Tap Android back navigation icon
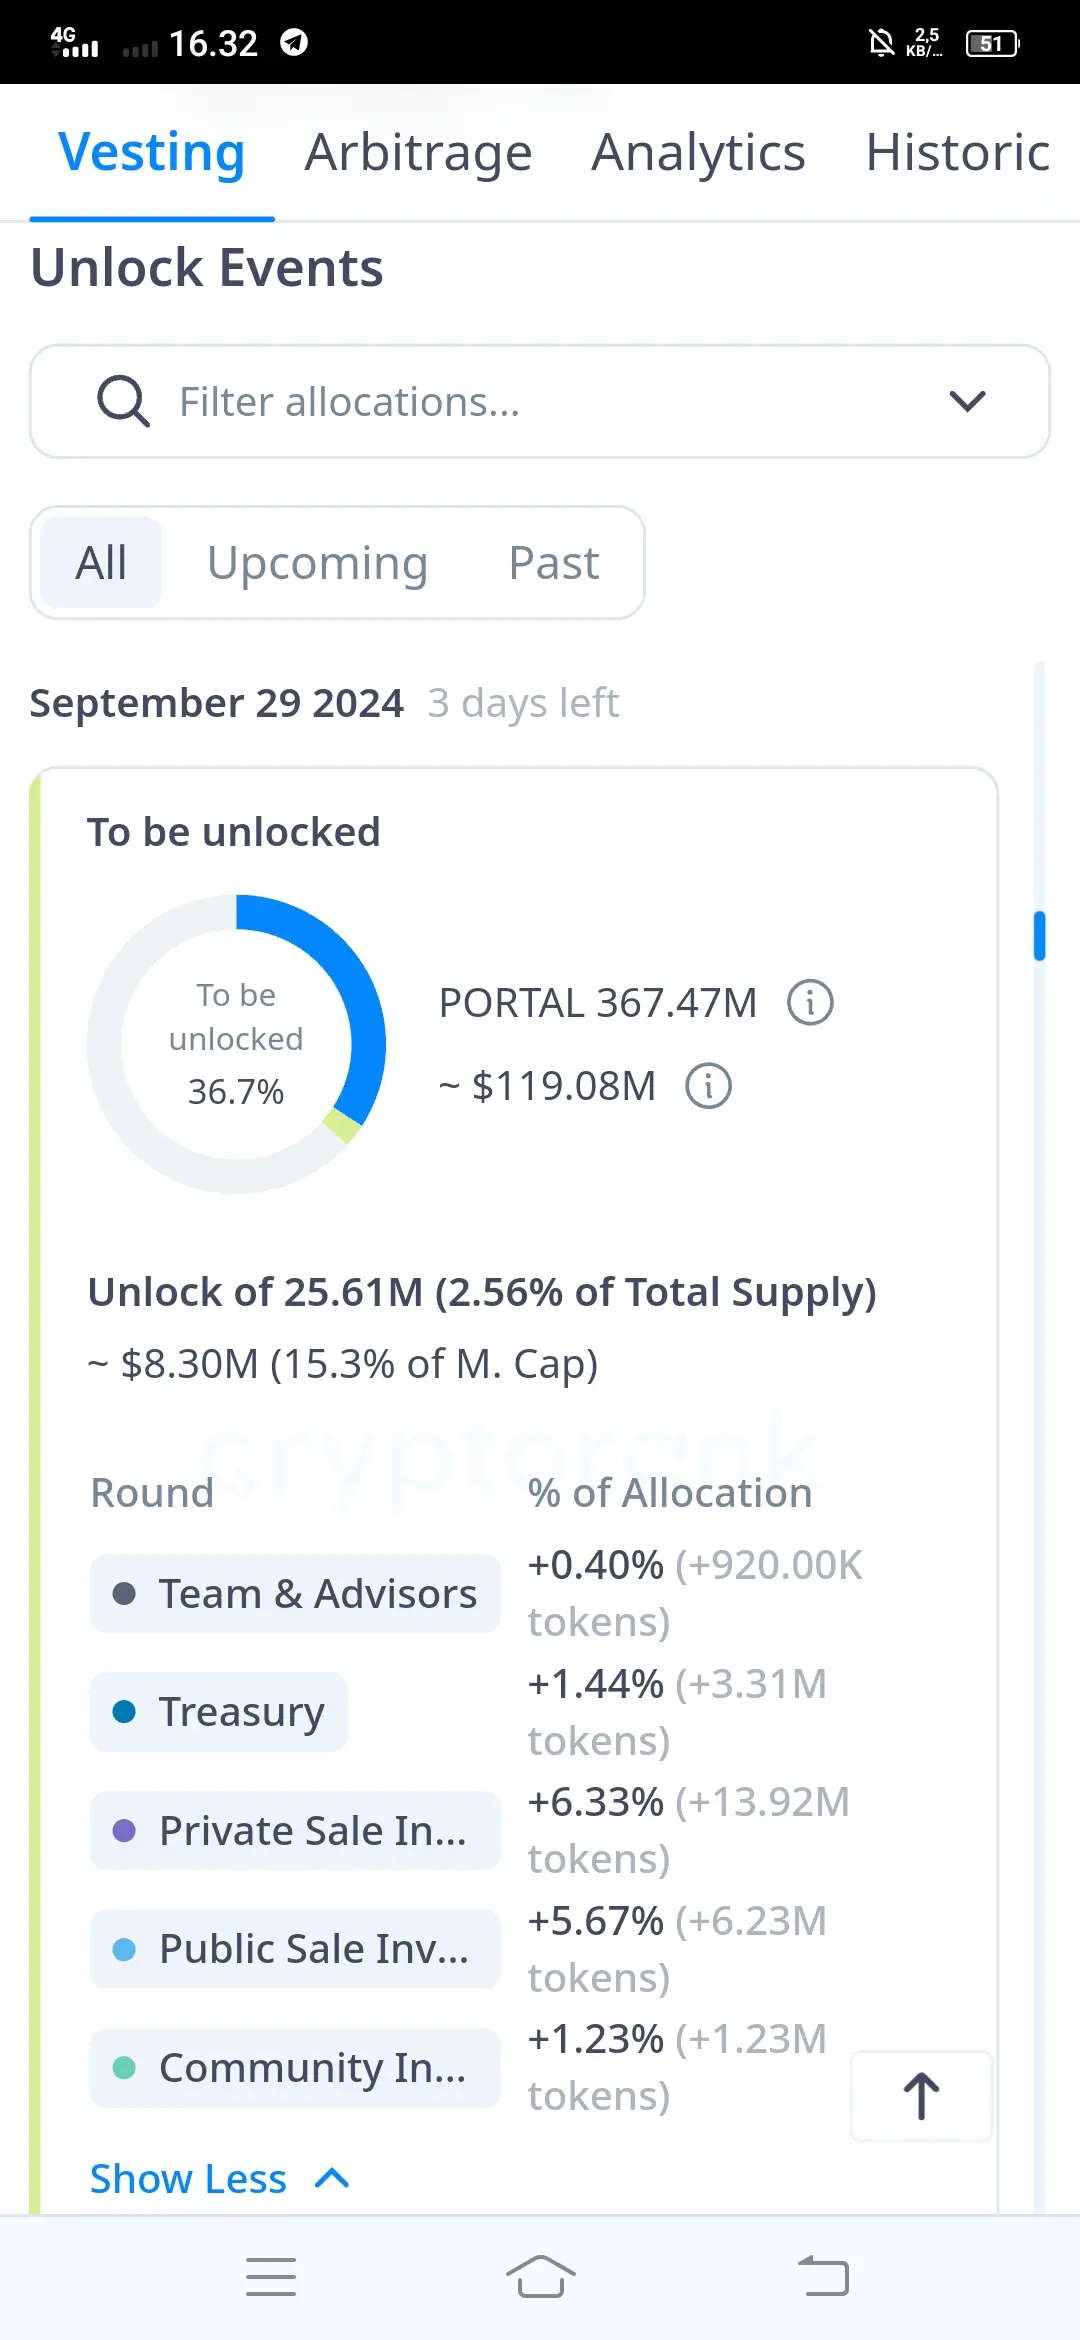 point(824,2277)
